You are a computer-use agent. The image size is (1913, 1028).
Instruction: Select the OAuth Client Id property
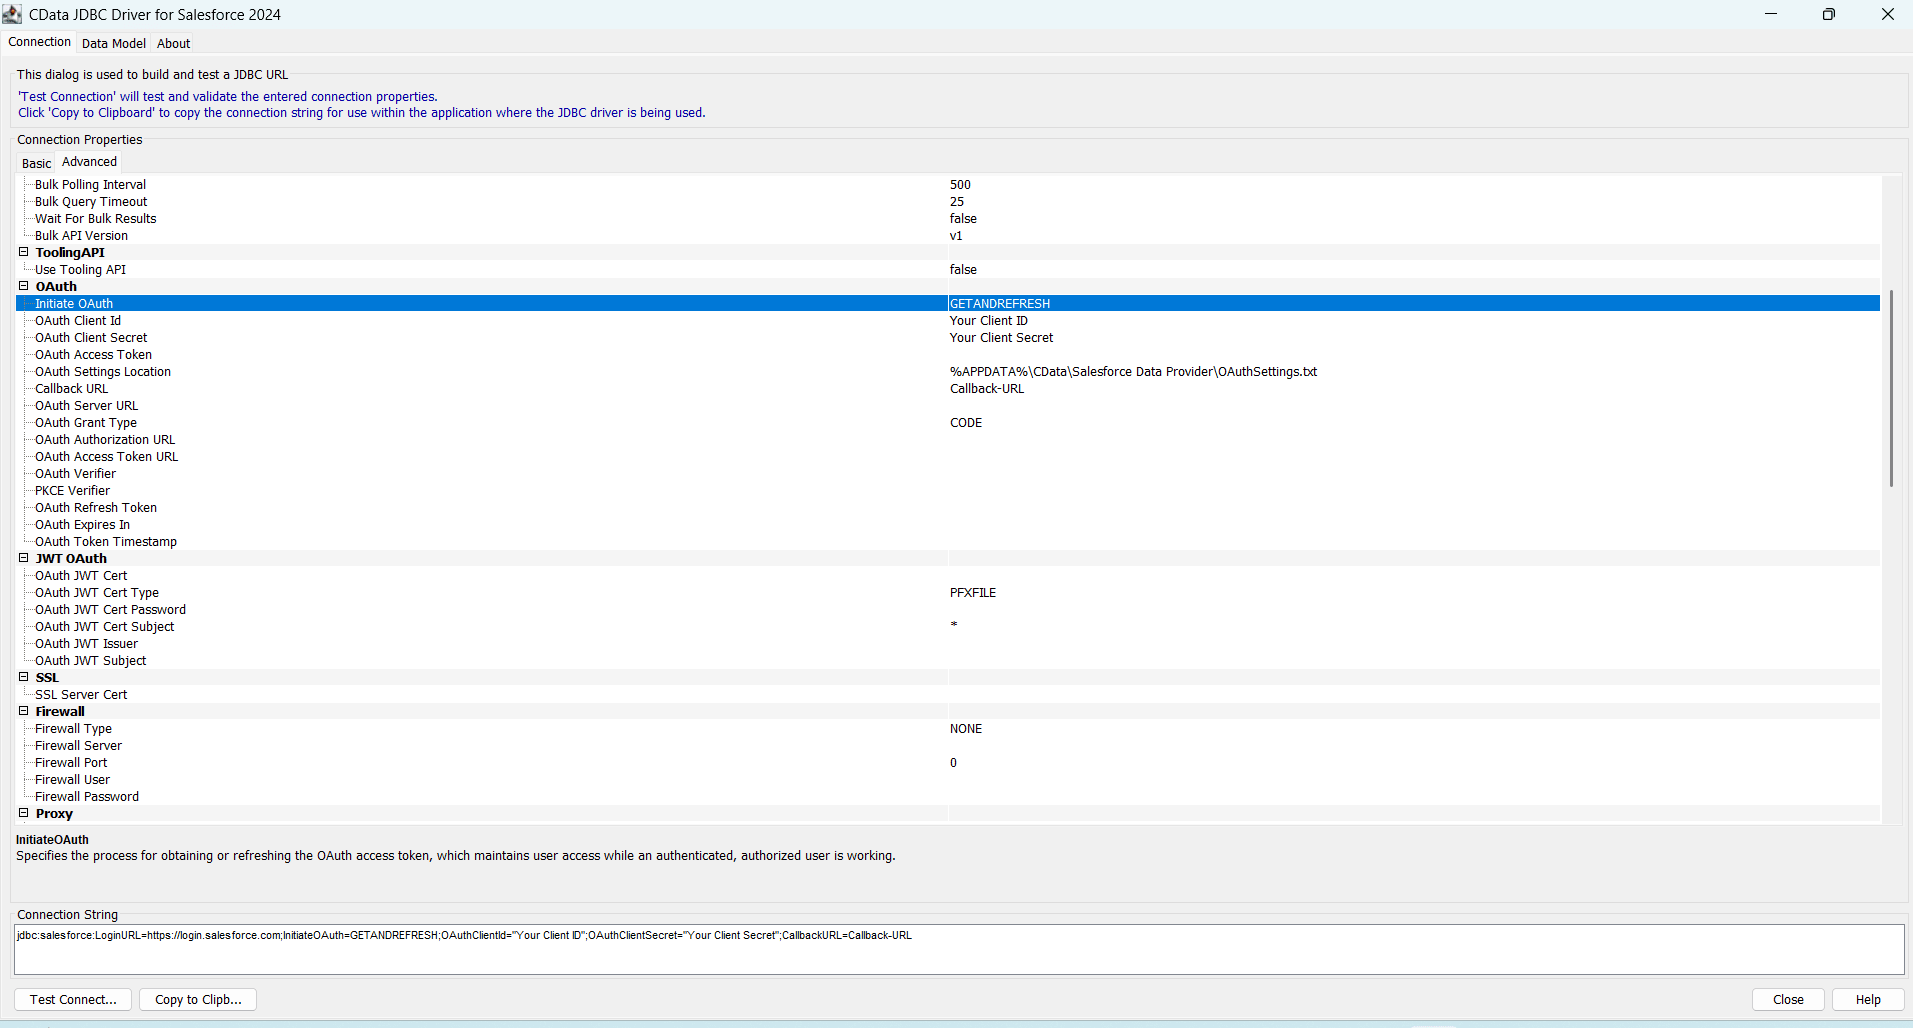pyautogui.click(x=78, y=321)
